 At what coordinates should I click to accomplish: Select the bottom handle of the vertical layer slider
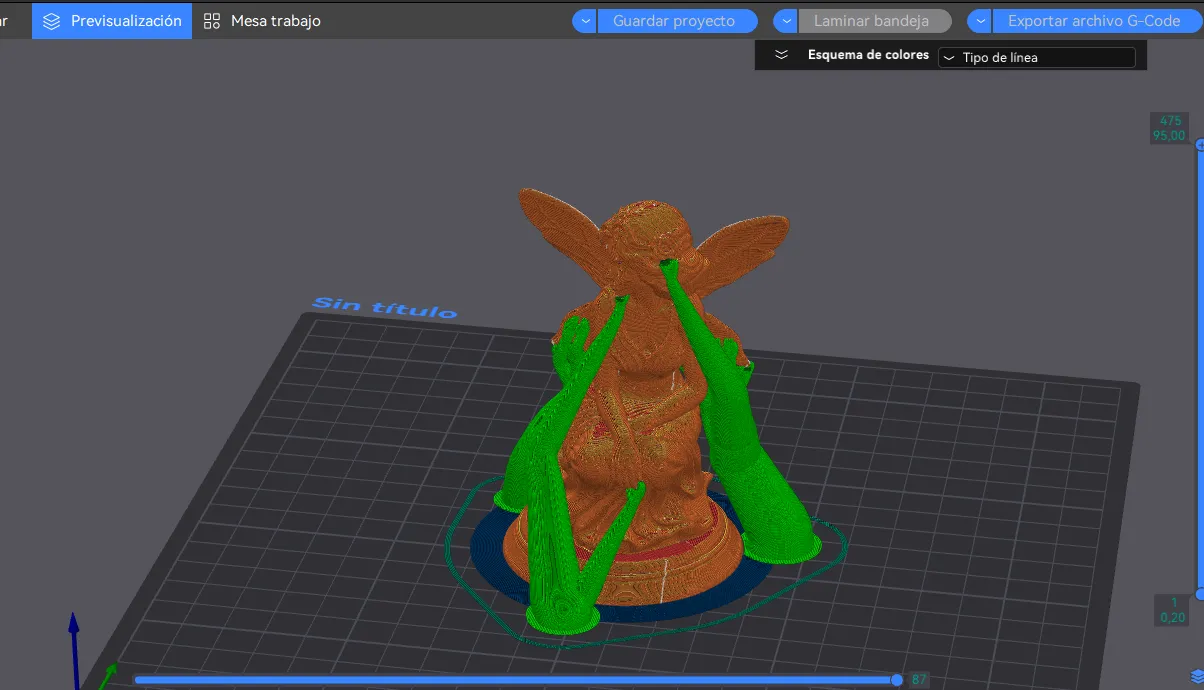[x=1199, y=594]
